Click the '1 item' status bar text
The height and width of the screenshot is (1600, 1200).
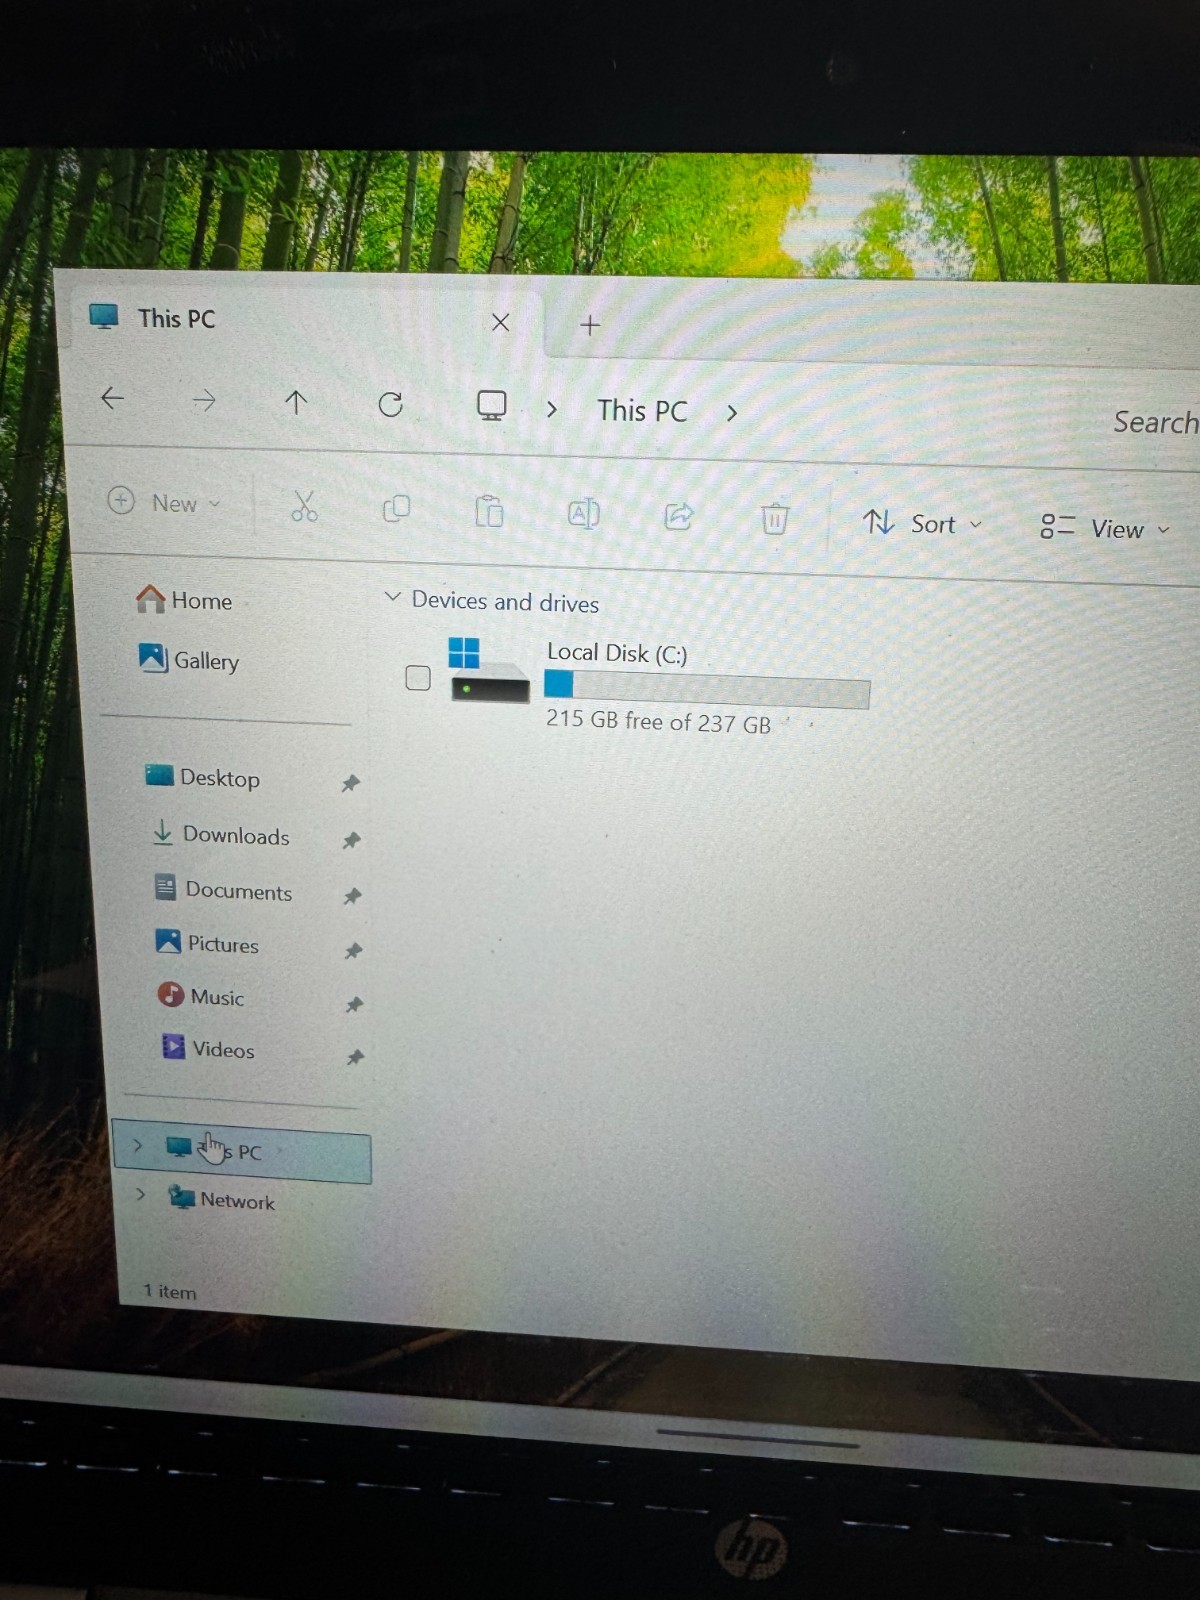(x=170, y=1291)
